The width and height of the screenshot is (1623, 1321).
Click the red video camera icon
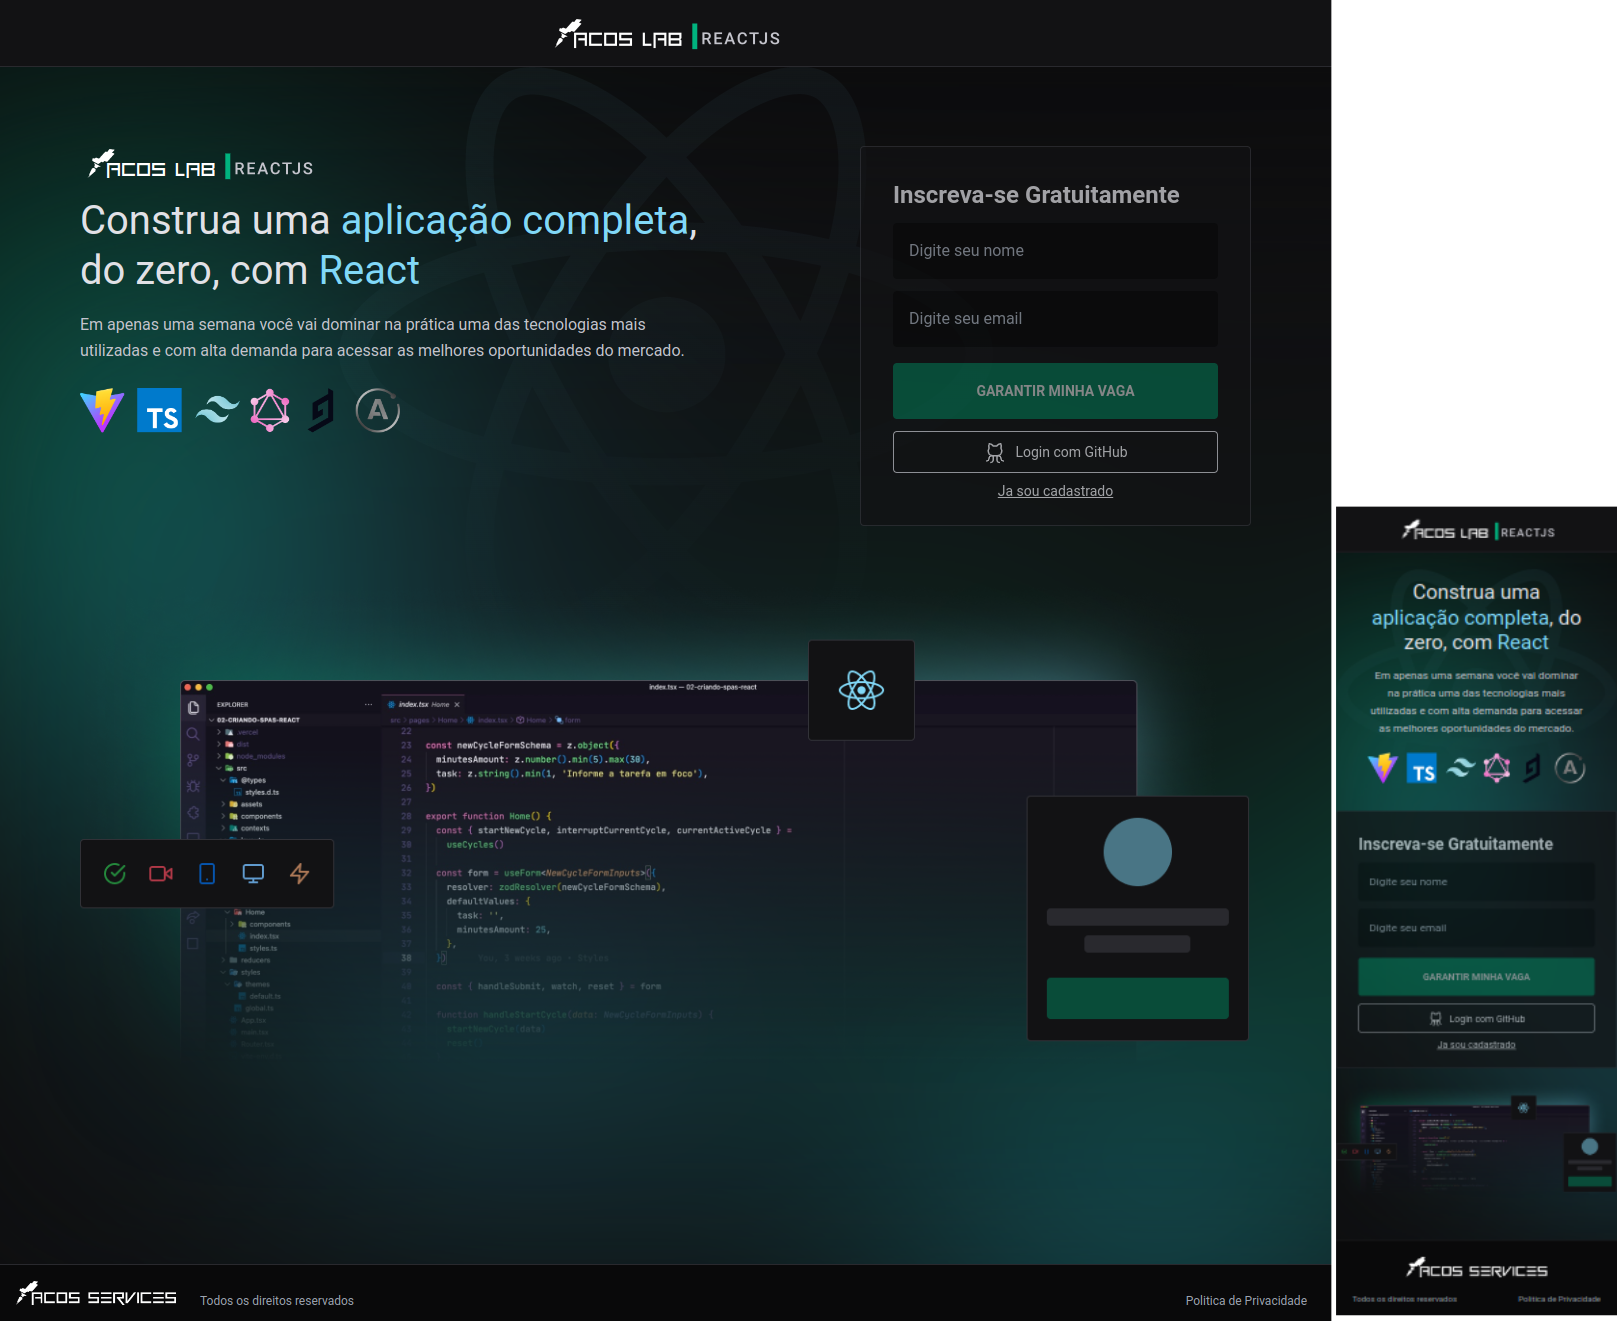(161, 874)
